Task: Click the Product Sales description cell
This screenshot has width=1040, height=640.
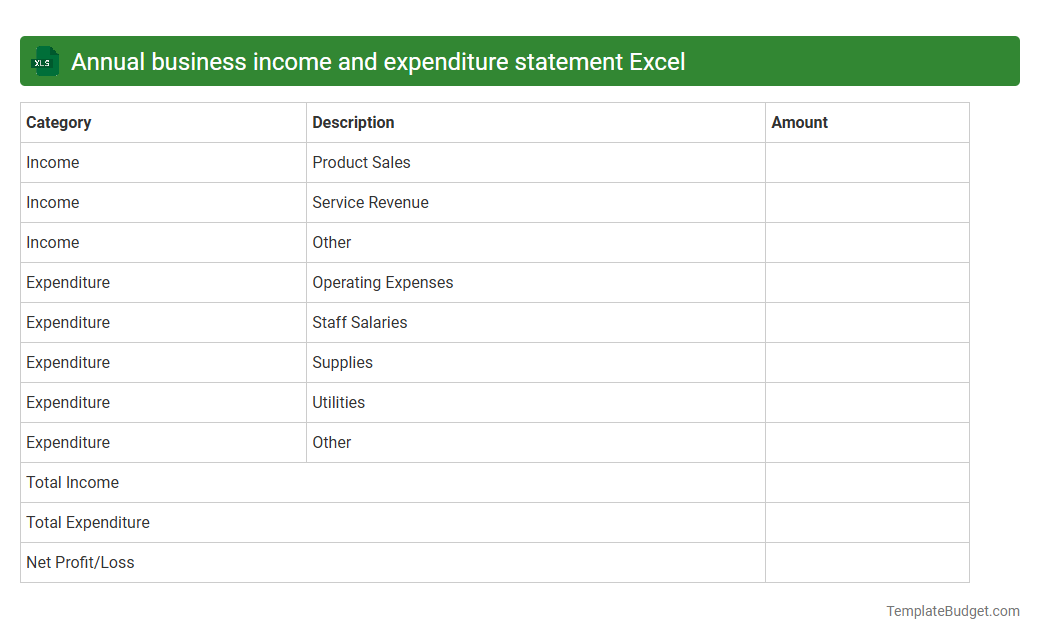Action: (361, 162)
